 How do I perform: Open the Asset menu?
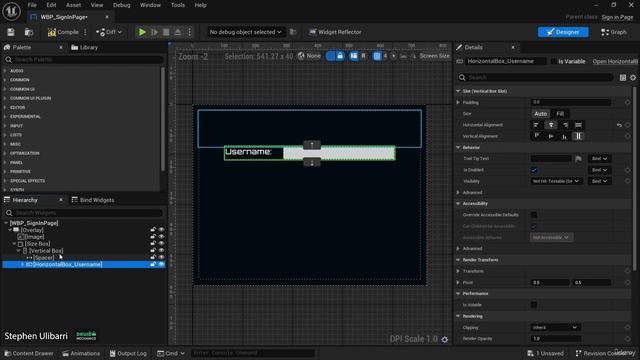(x=73, y=5)
